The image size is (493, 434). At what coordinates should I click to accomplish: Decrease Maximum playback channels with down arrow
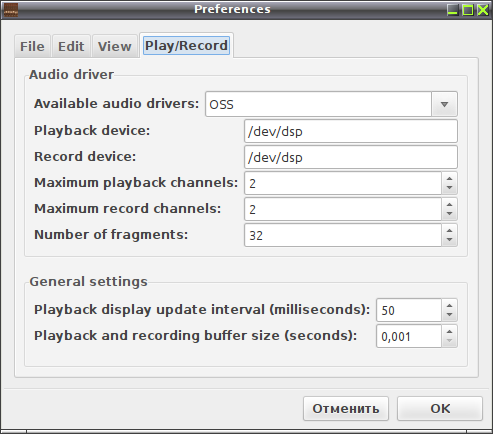pos(449,188)
